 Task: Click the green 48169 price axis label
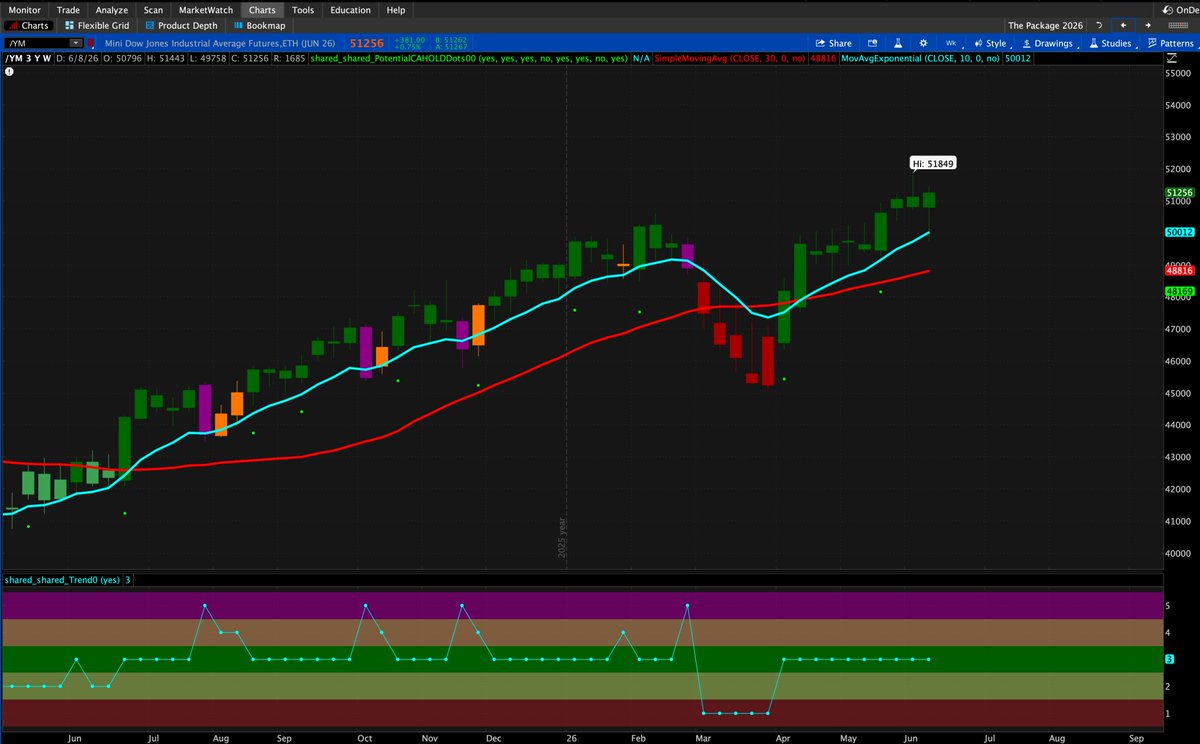[1179, 291]
